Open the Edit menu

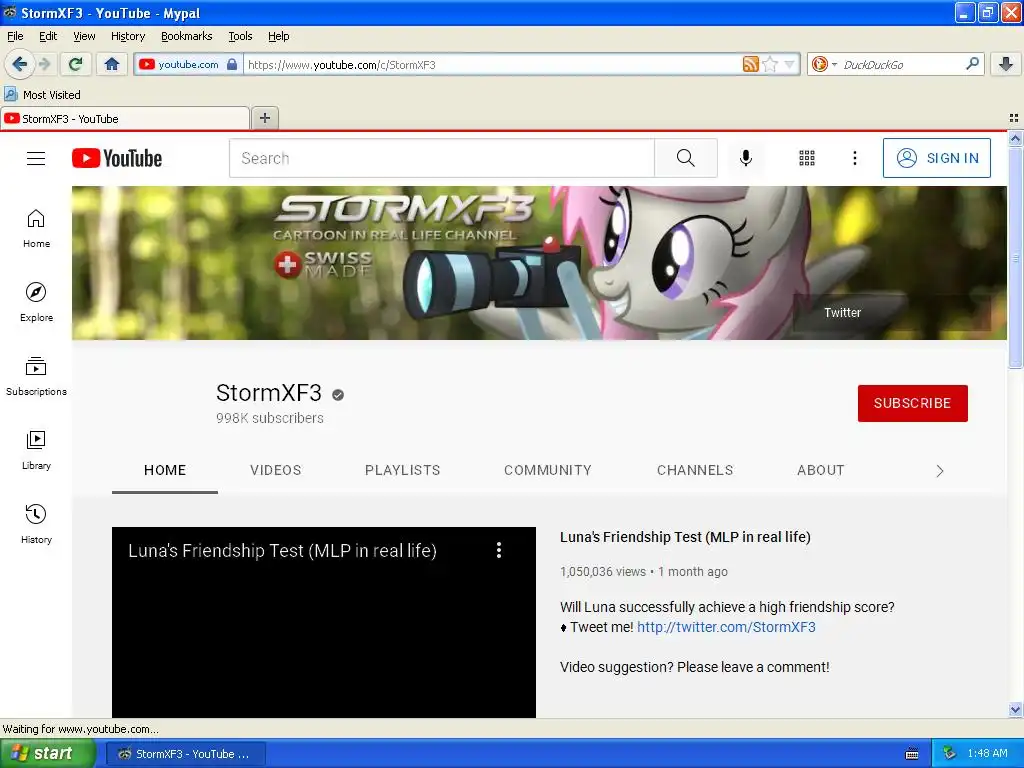click(x=48, y=36)
